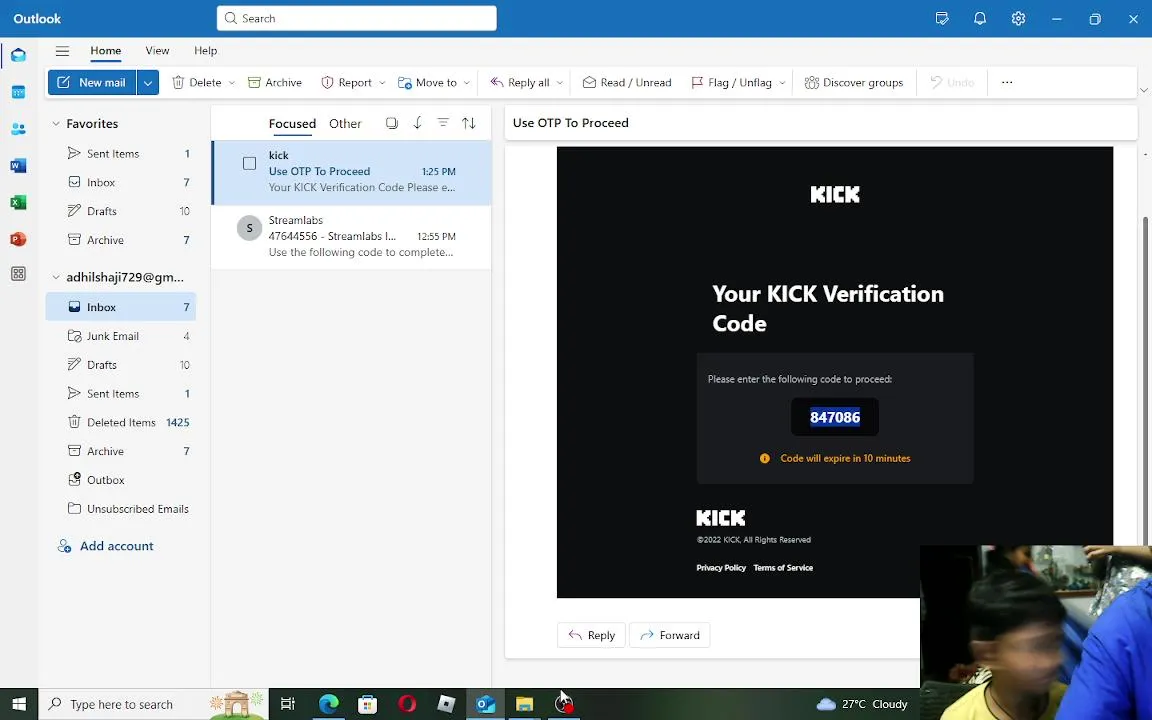This screenshot has width=1152, height=720.
Task: Open the Junk Email folder
Action: [x=121, y=336]
